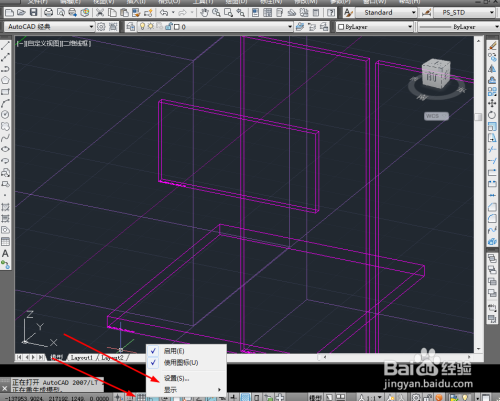Screen dimensions: 500x401
Task: Click the Workspace Settings gear icon
Action: pyautogui.click(x=101, y=27)
